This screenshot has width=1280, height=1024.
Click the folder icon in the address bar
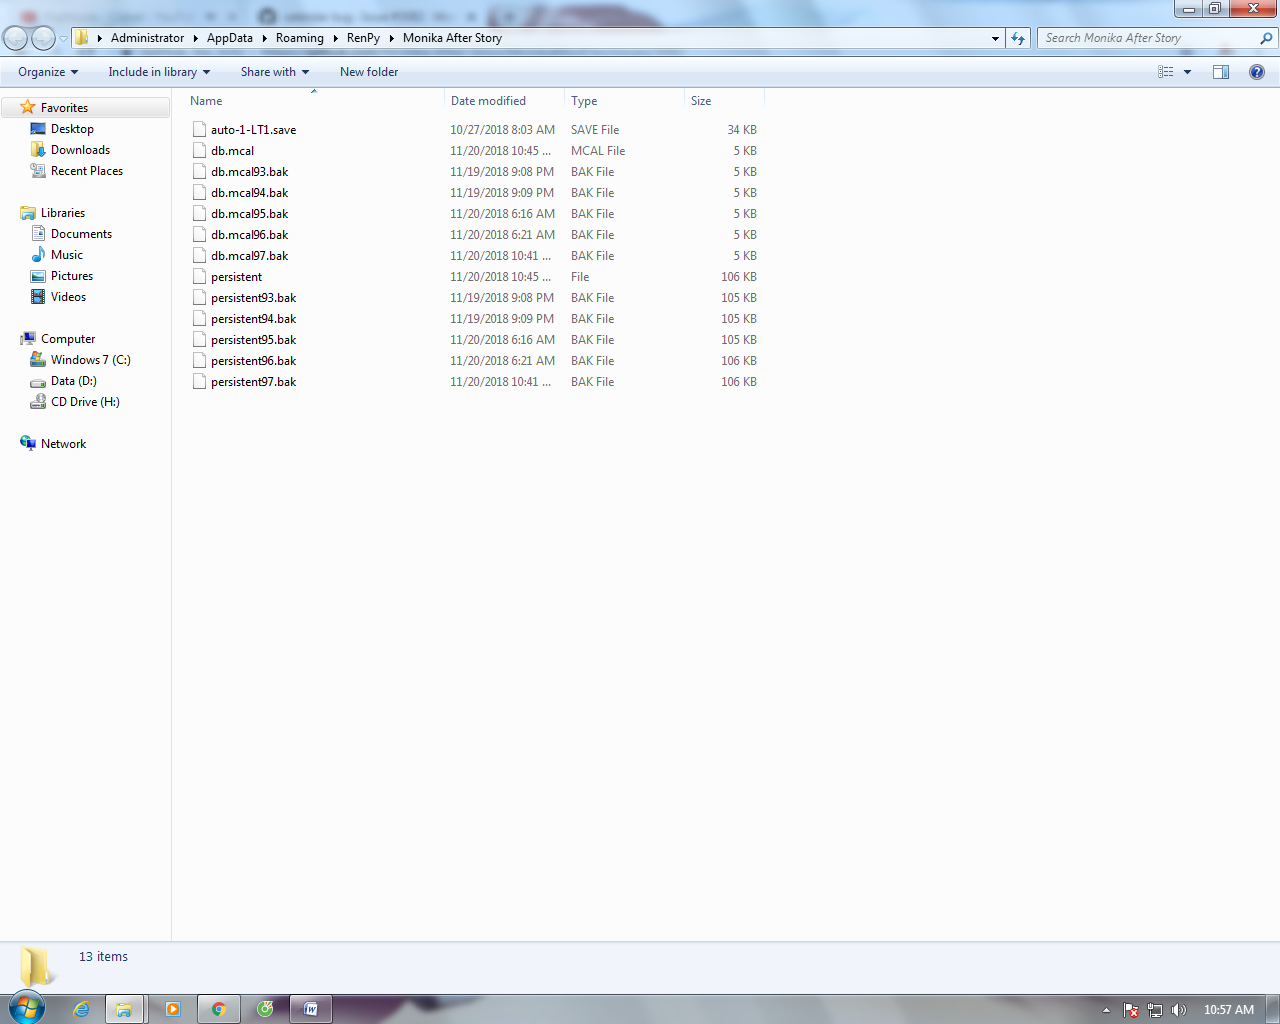[x=82, y=38]
